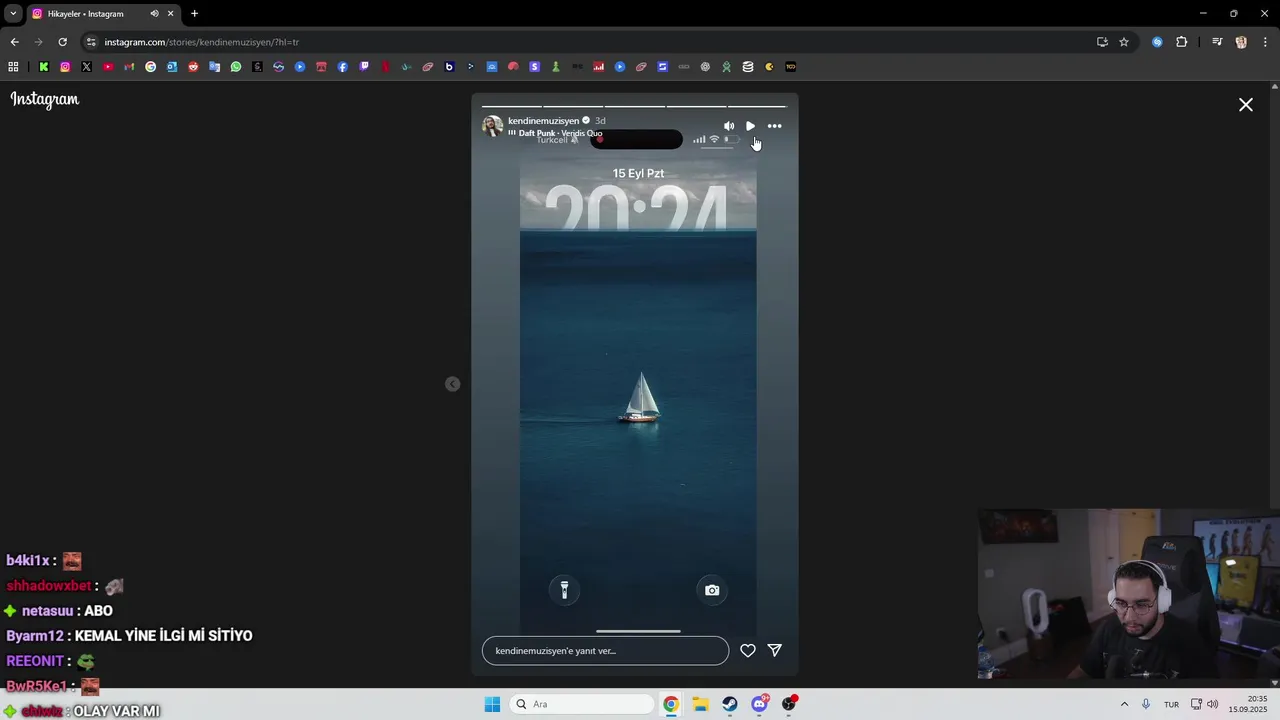The image size is (1280, 720).
Task: Open the Twitch bookmark
Action: pyautogui.click(x=364, y=67)
